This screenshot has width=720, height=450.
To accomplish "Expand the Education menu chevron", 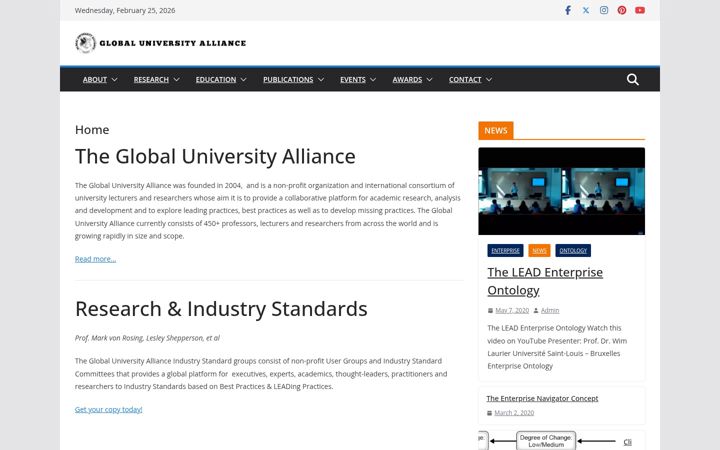I will tap(243, 80).
